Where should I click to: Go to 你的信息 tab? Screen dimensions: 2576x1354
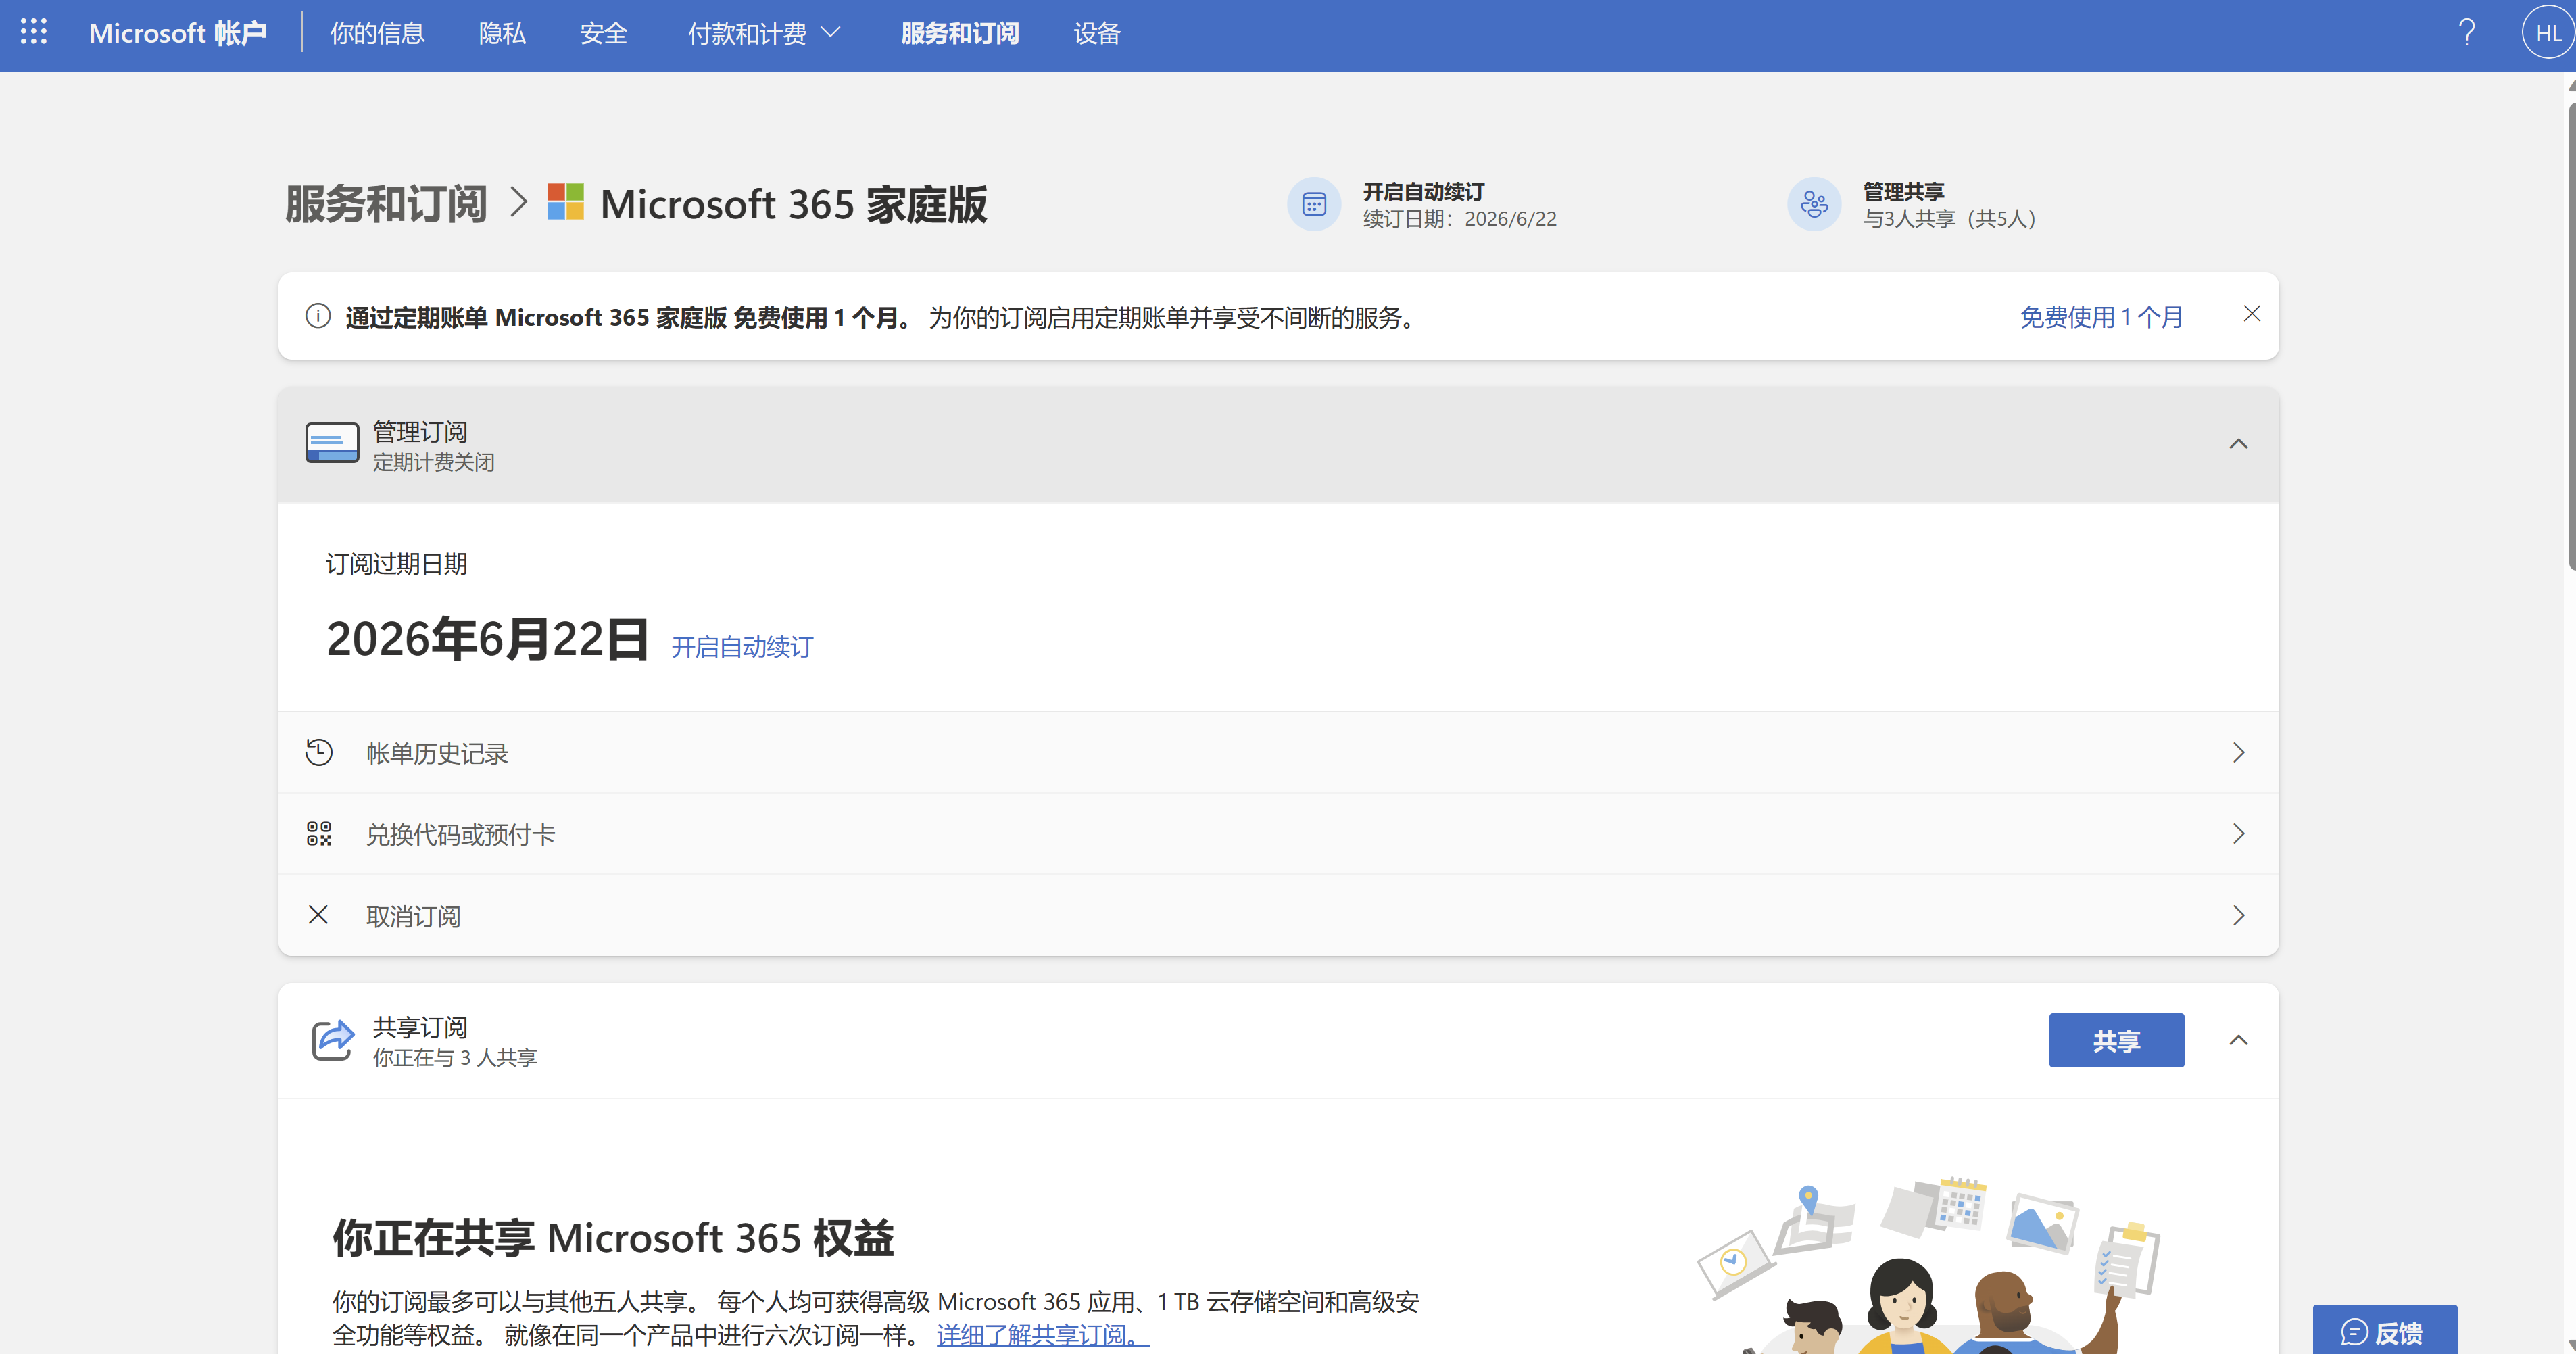coord(377,33)
